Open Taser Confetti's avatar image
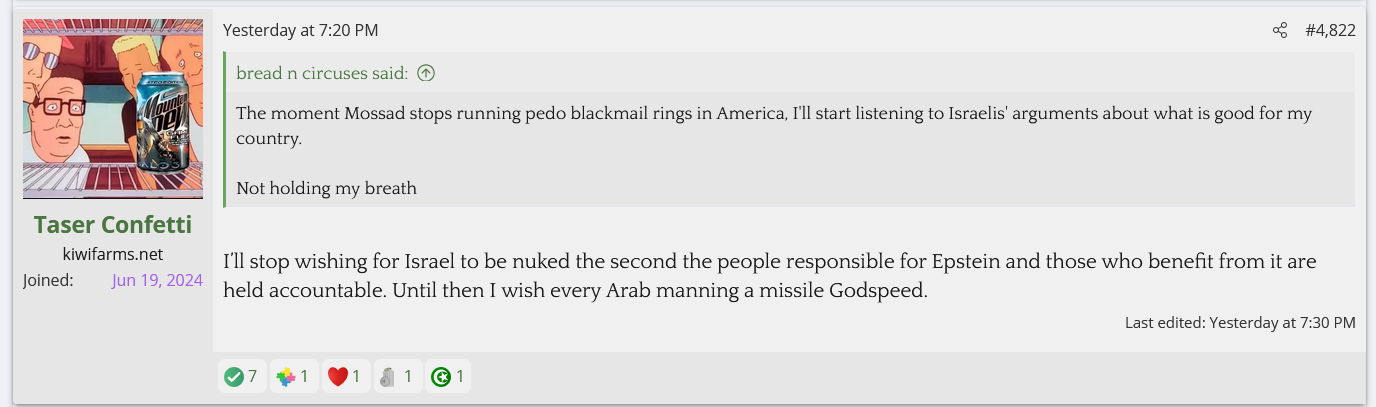This screenshot has height=407, width=1376. (113, 109)
